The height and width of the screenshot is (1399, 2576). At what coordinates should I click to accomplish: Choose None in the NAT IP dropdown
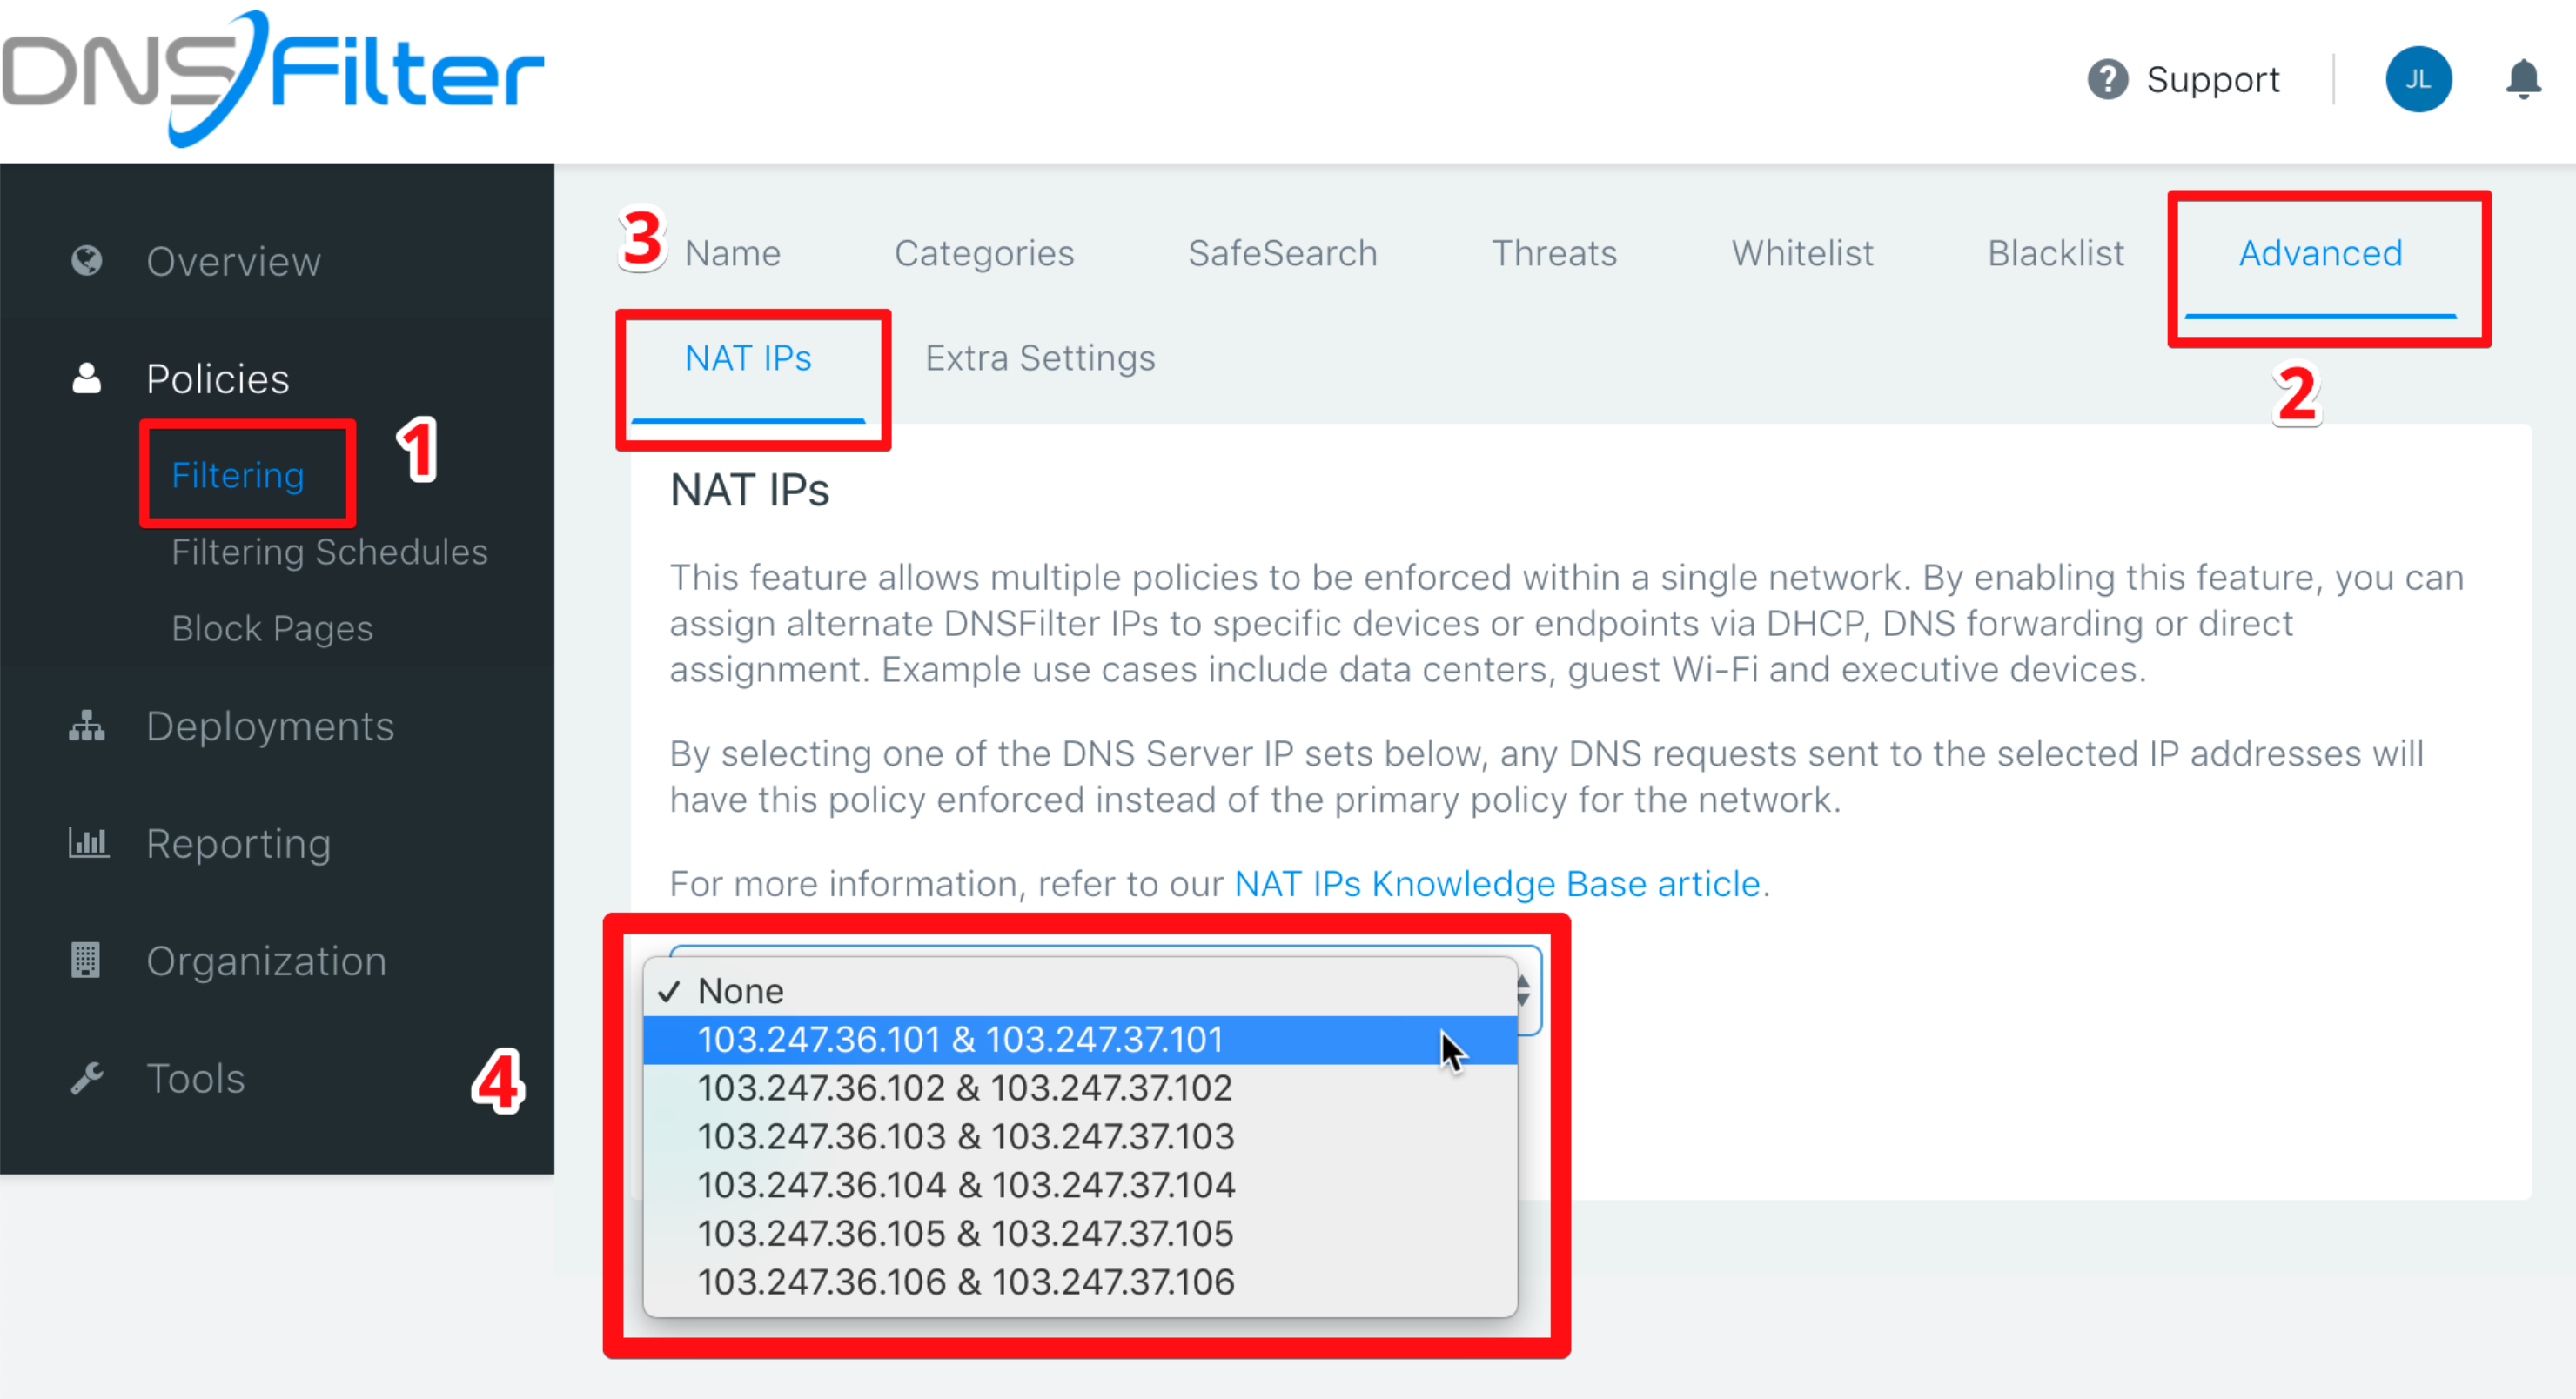1080,991
